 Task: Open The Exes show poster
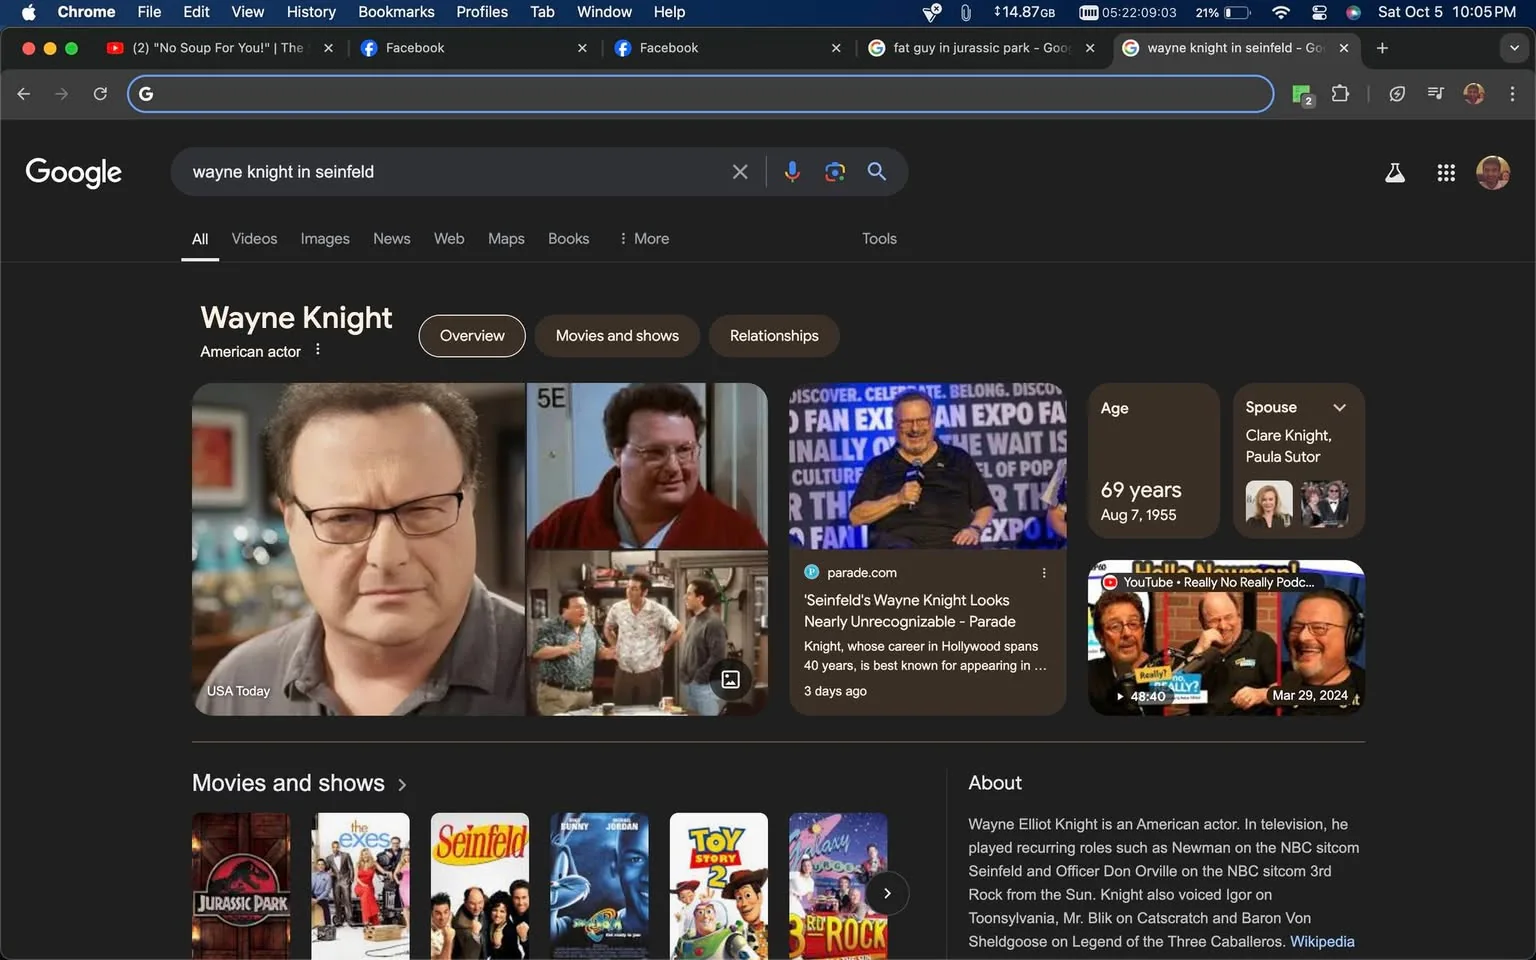(360, 887)
